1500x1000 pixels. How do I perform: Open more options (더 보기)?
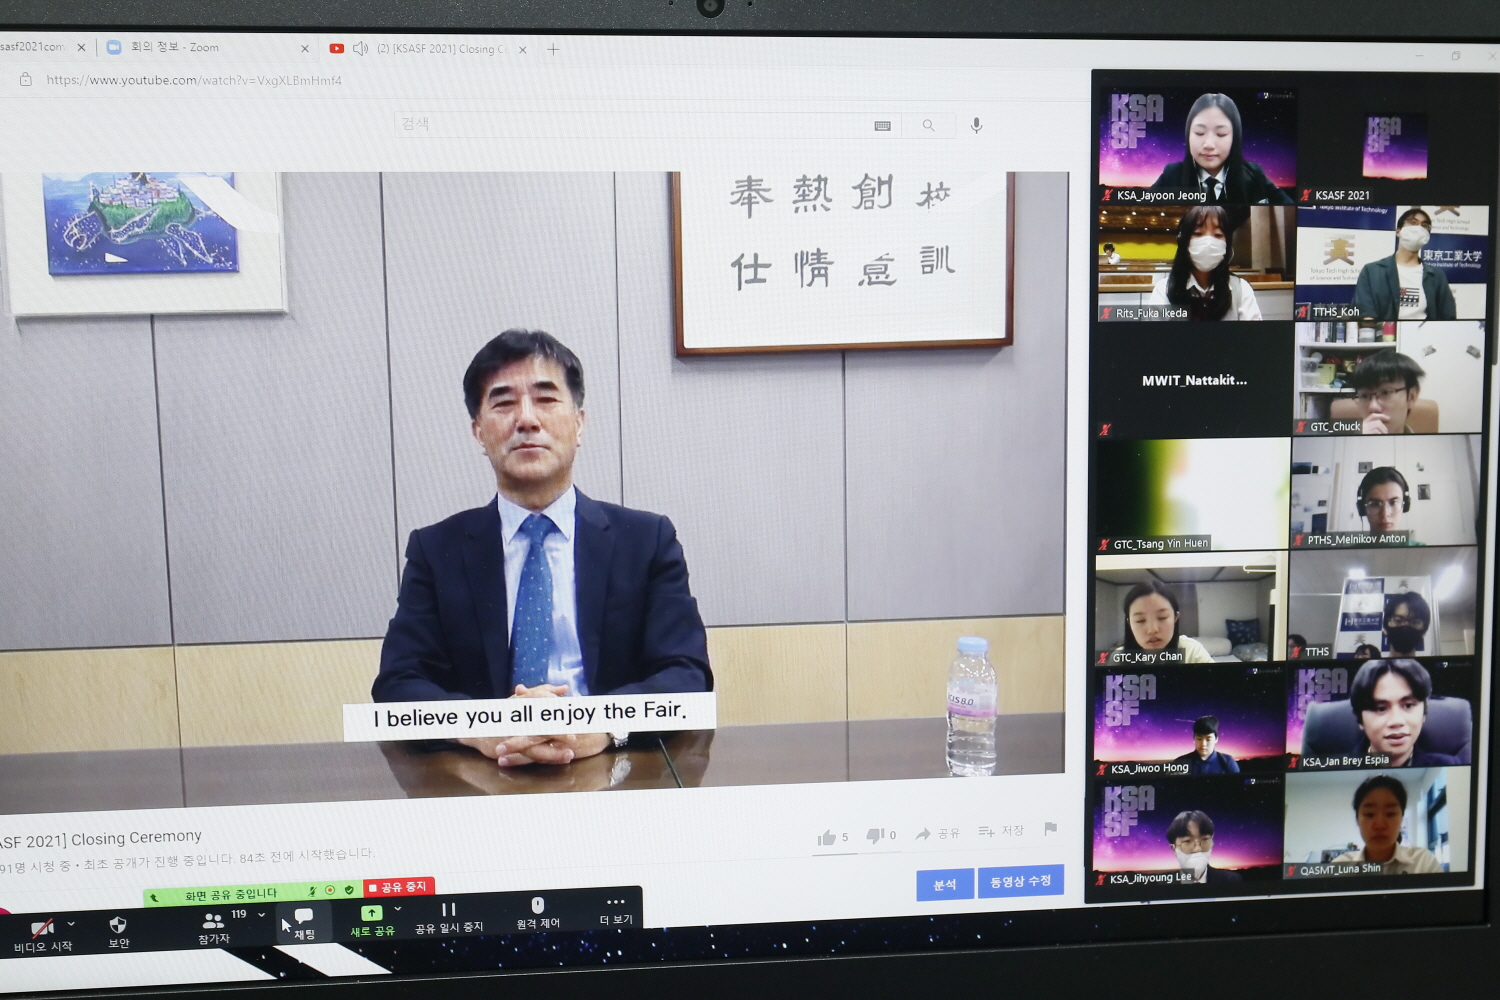(x=616, y=910)
